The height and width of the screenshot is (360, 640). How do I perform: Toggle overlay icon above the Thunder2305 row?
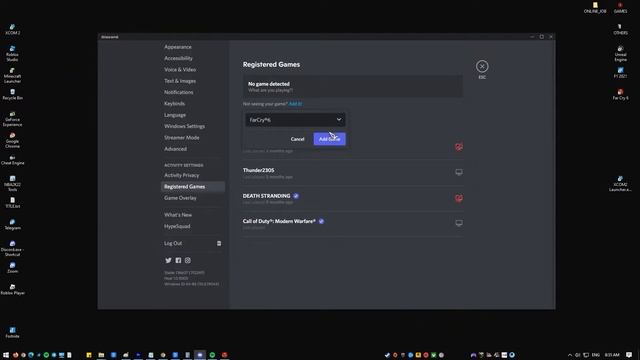click(x=459, y=147)
